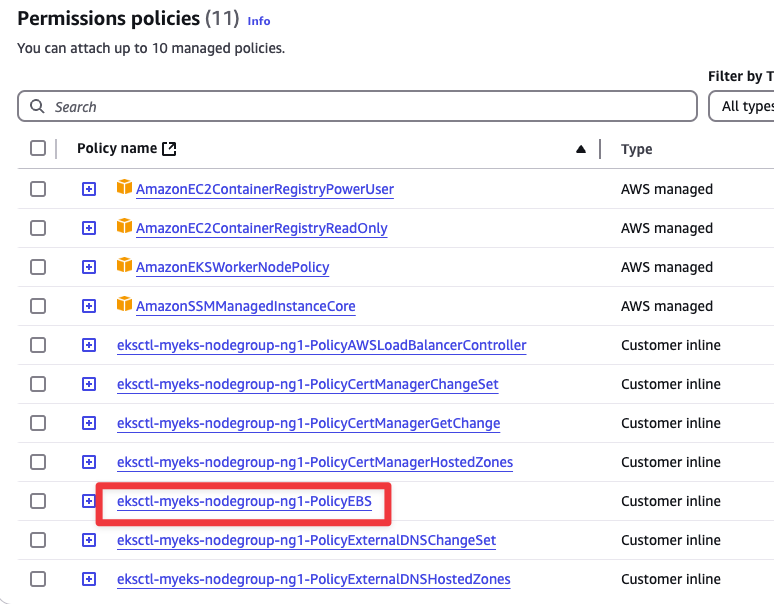The width and height of the screenshot is (774, 604).
Task: Check the PolicyExternalDNSHostedZones row checkbox
Action: click(x=38, y=579)
